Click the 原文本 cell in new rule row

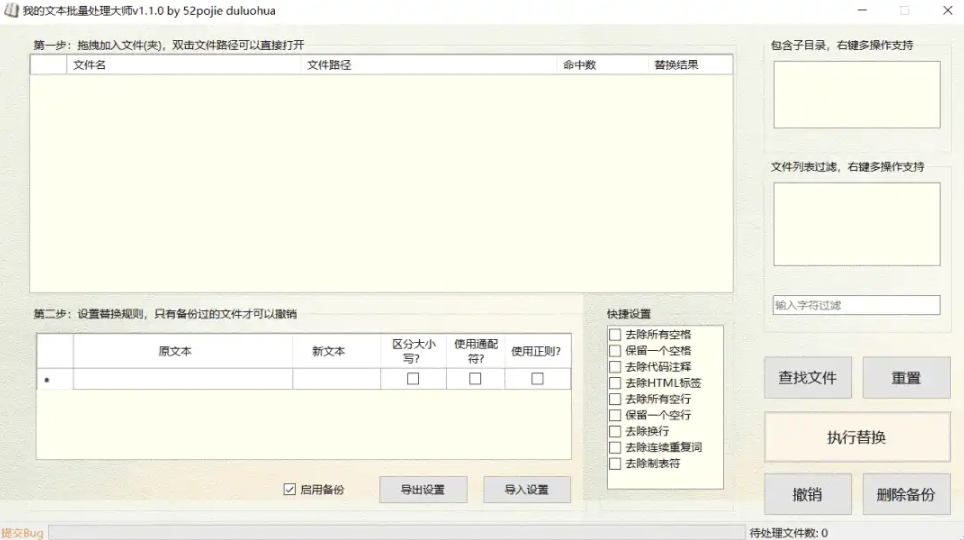click(x=183, y=379)
